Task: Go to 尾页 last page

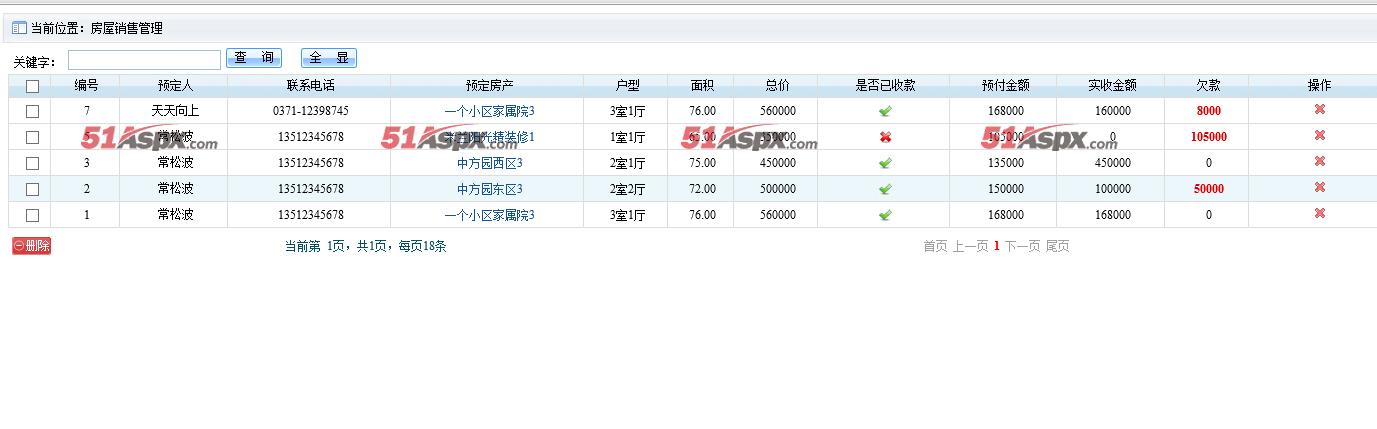Action: [1058, 246]
